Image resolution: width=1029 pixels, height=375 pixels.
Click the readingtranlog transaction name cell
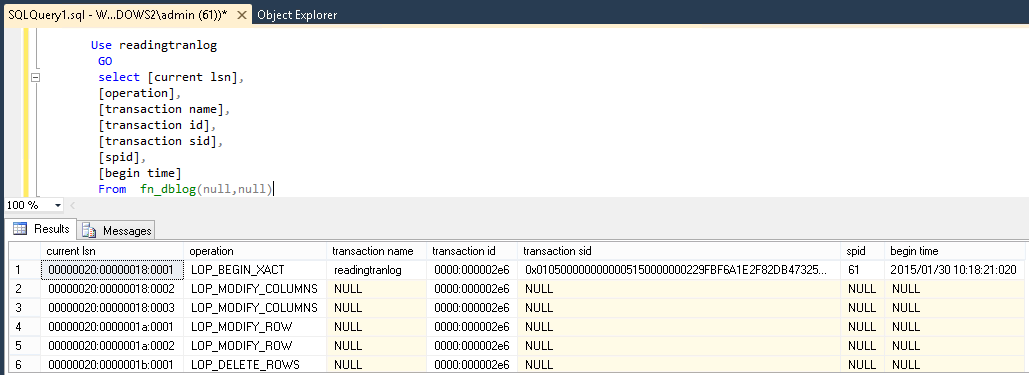377,270
